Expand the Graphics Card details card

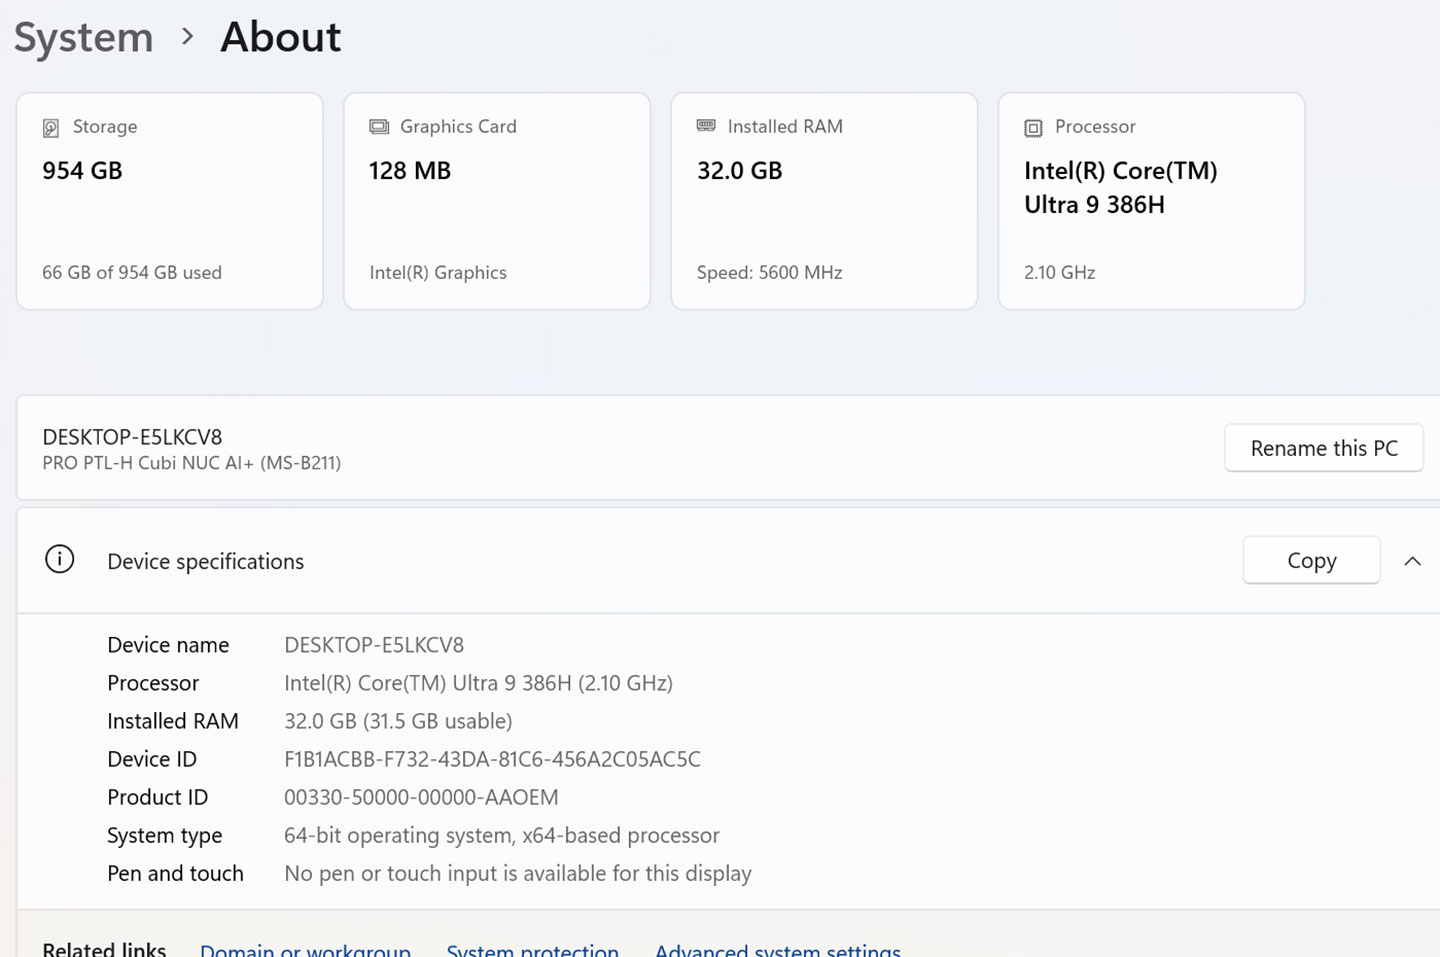coord(496,200)
